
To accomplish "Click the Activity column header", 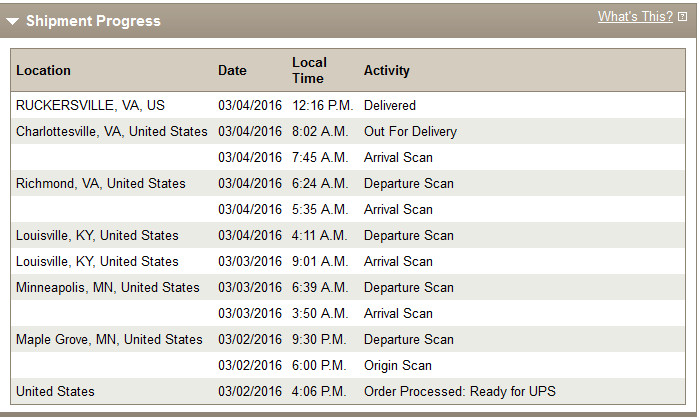I will 387,70.
